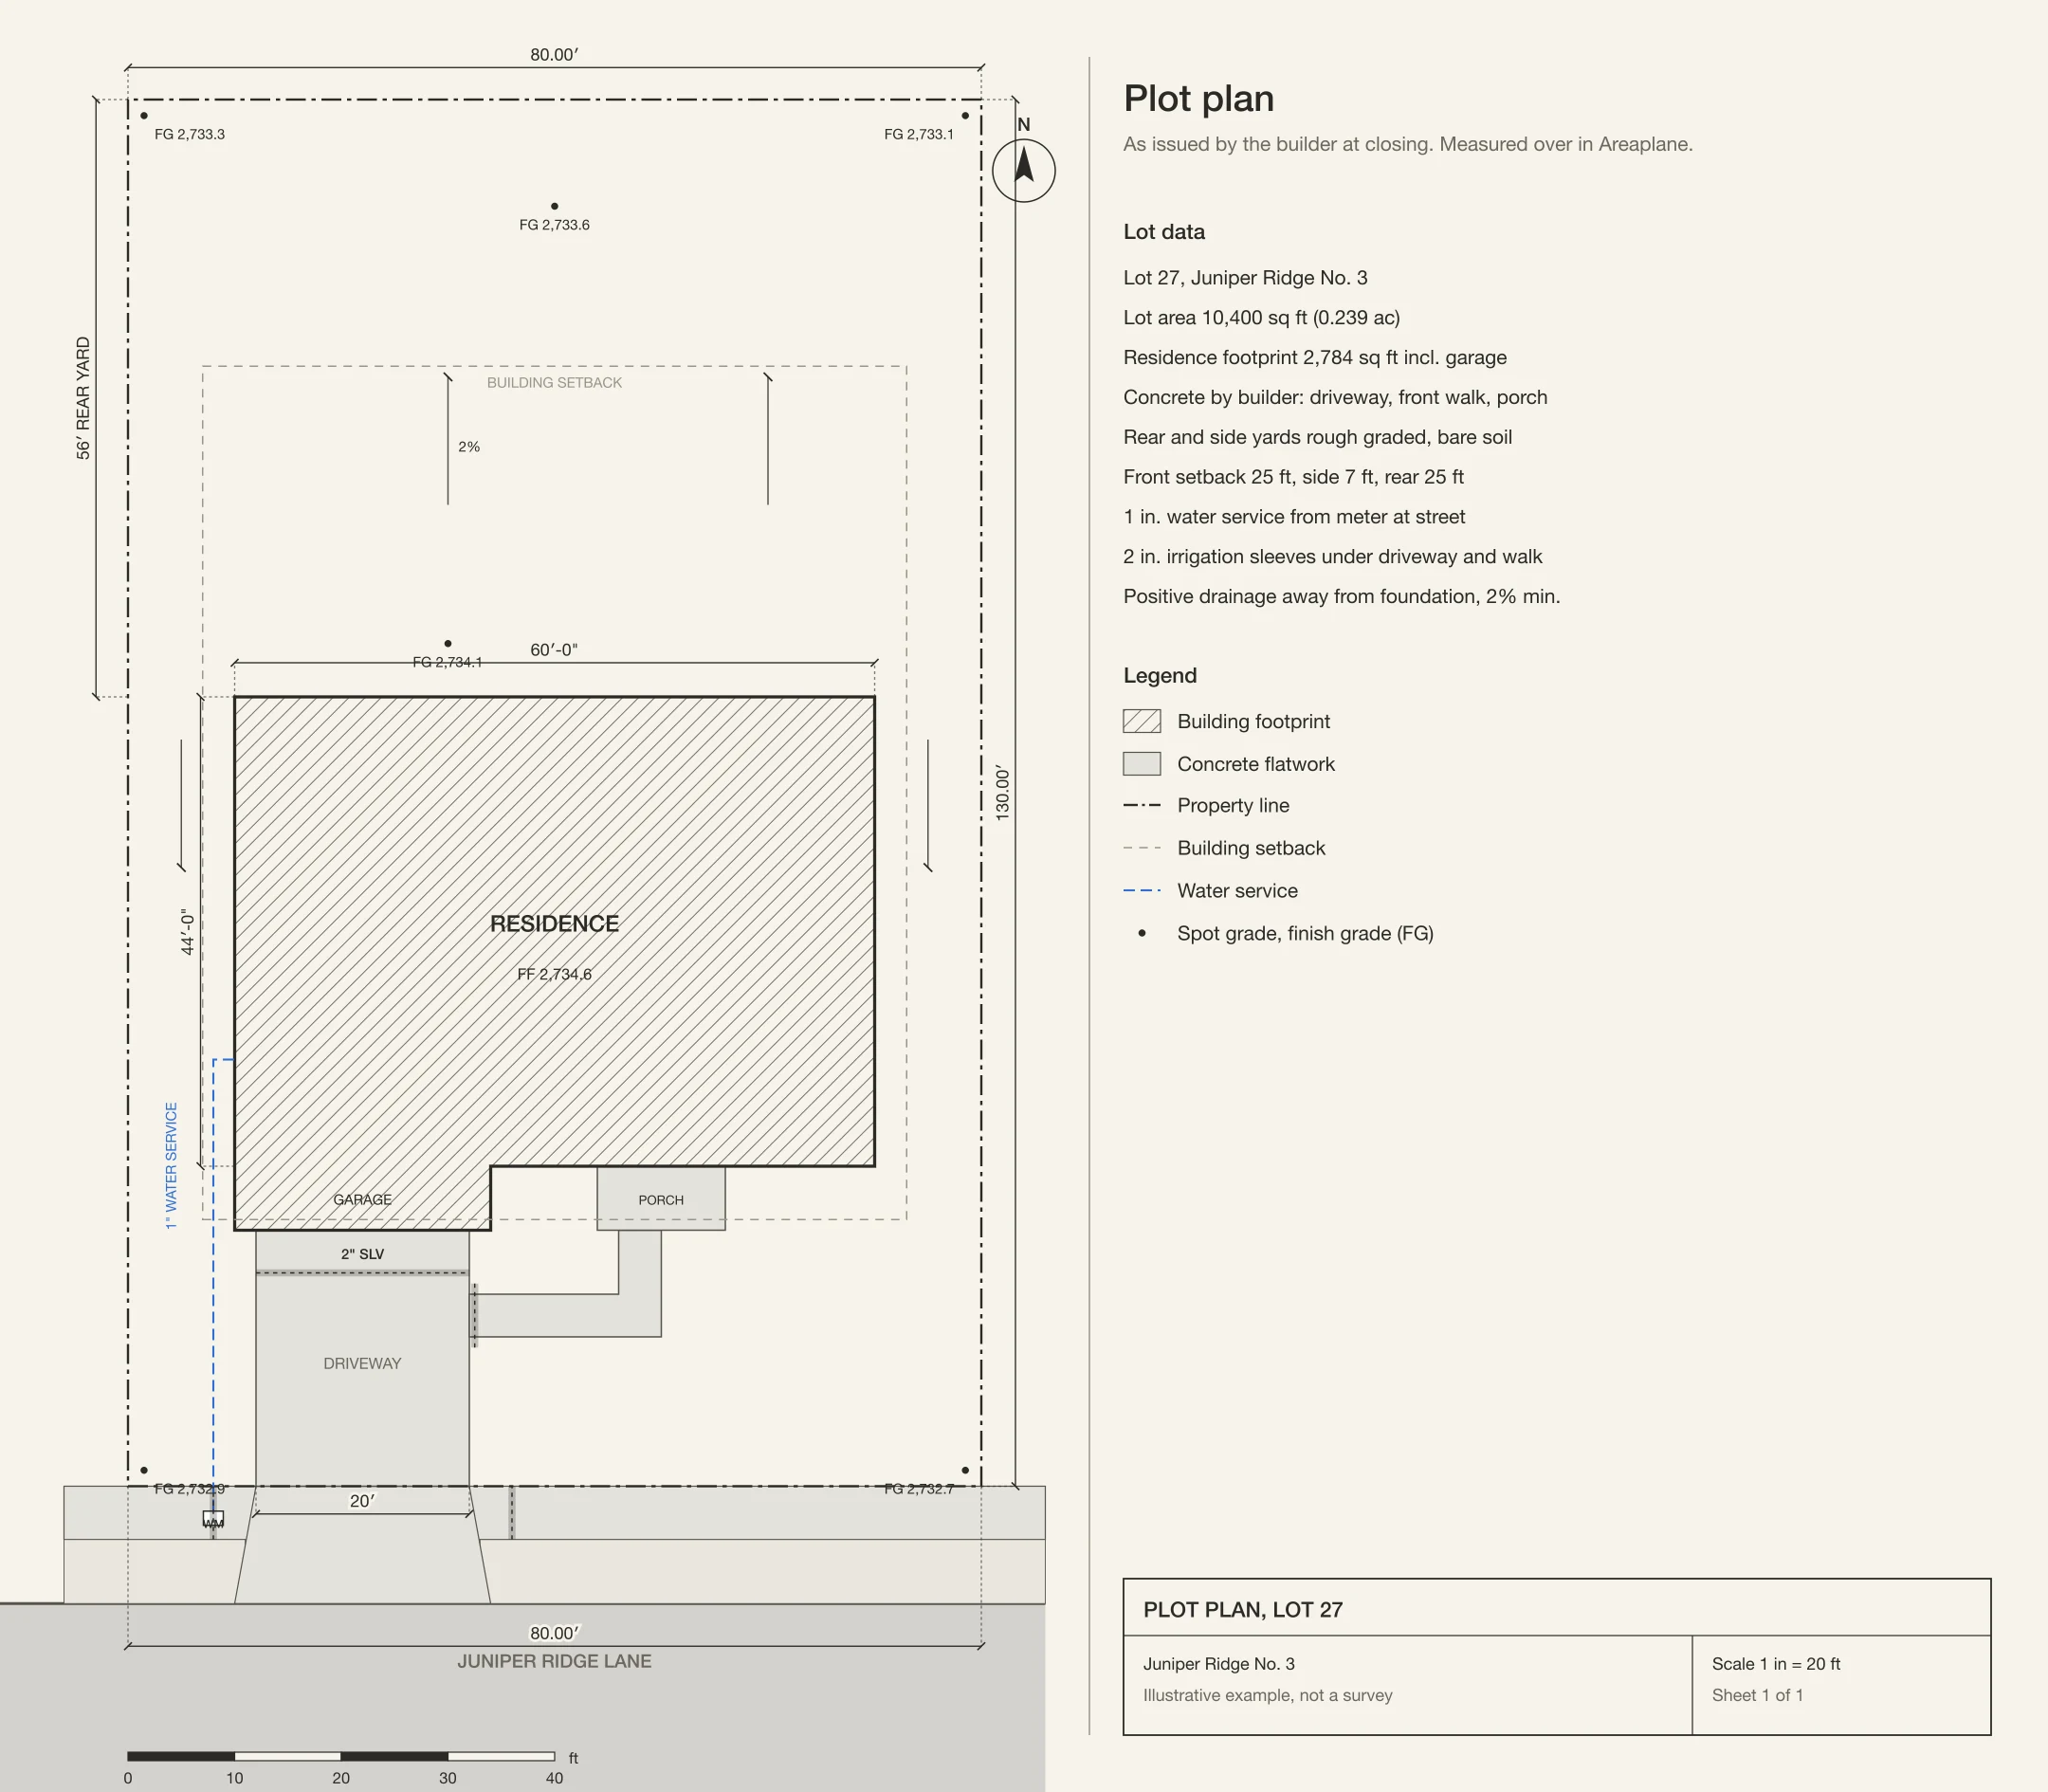Screen dimensions: 2048x1792
Task: Select the JUNIPER RIDGE LANE street label
Action: point(554,1661)
